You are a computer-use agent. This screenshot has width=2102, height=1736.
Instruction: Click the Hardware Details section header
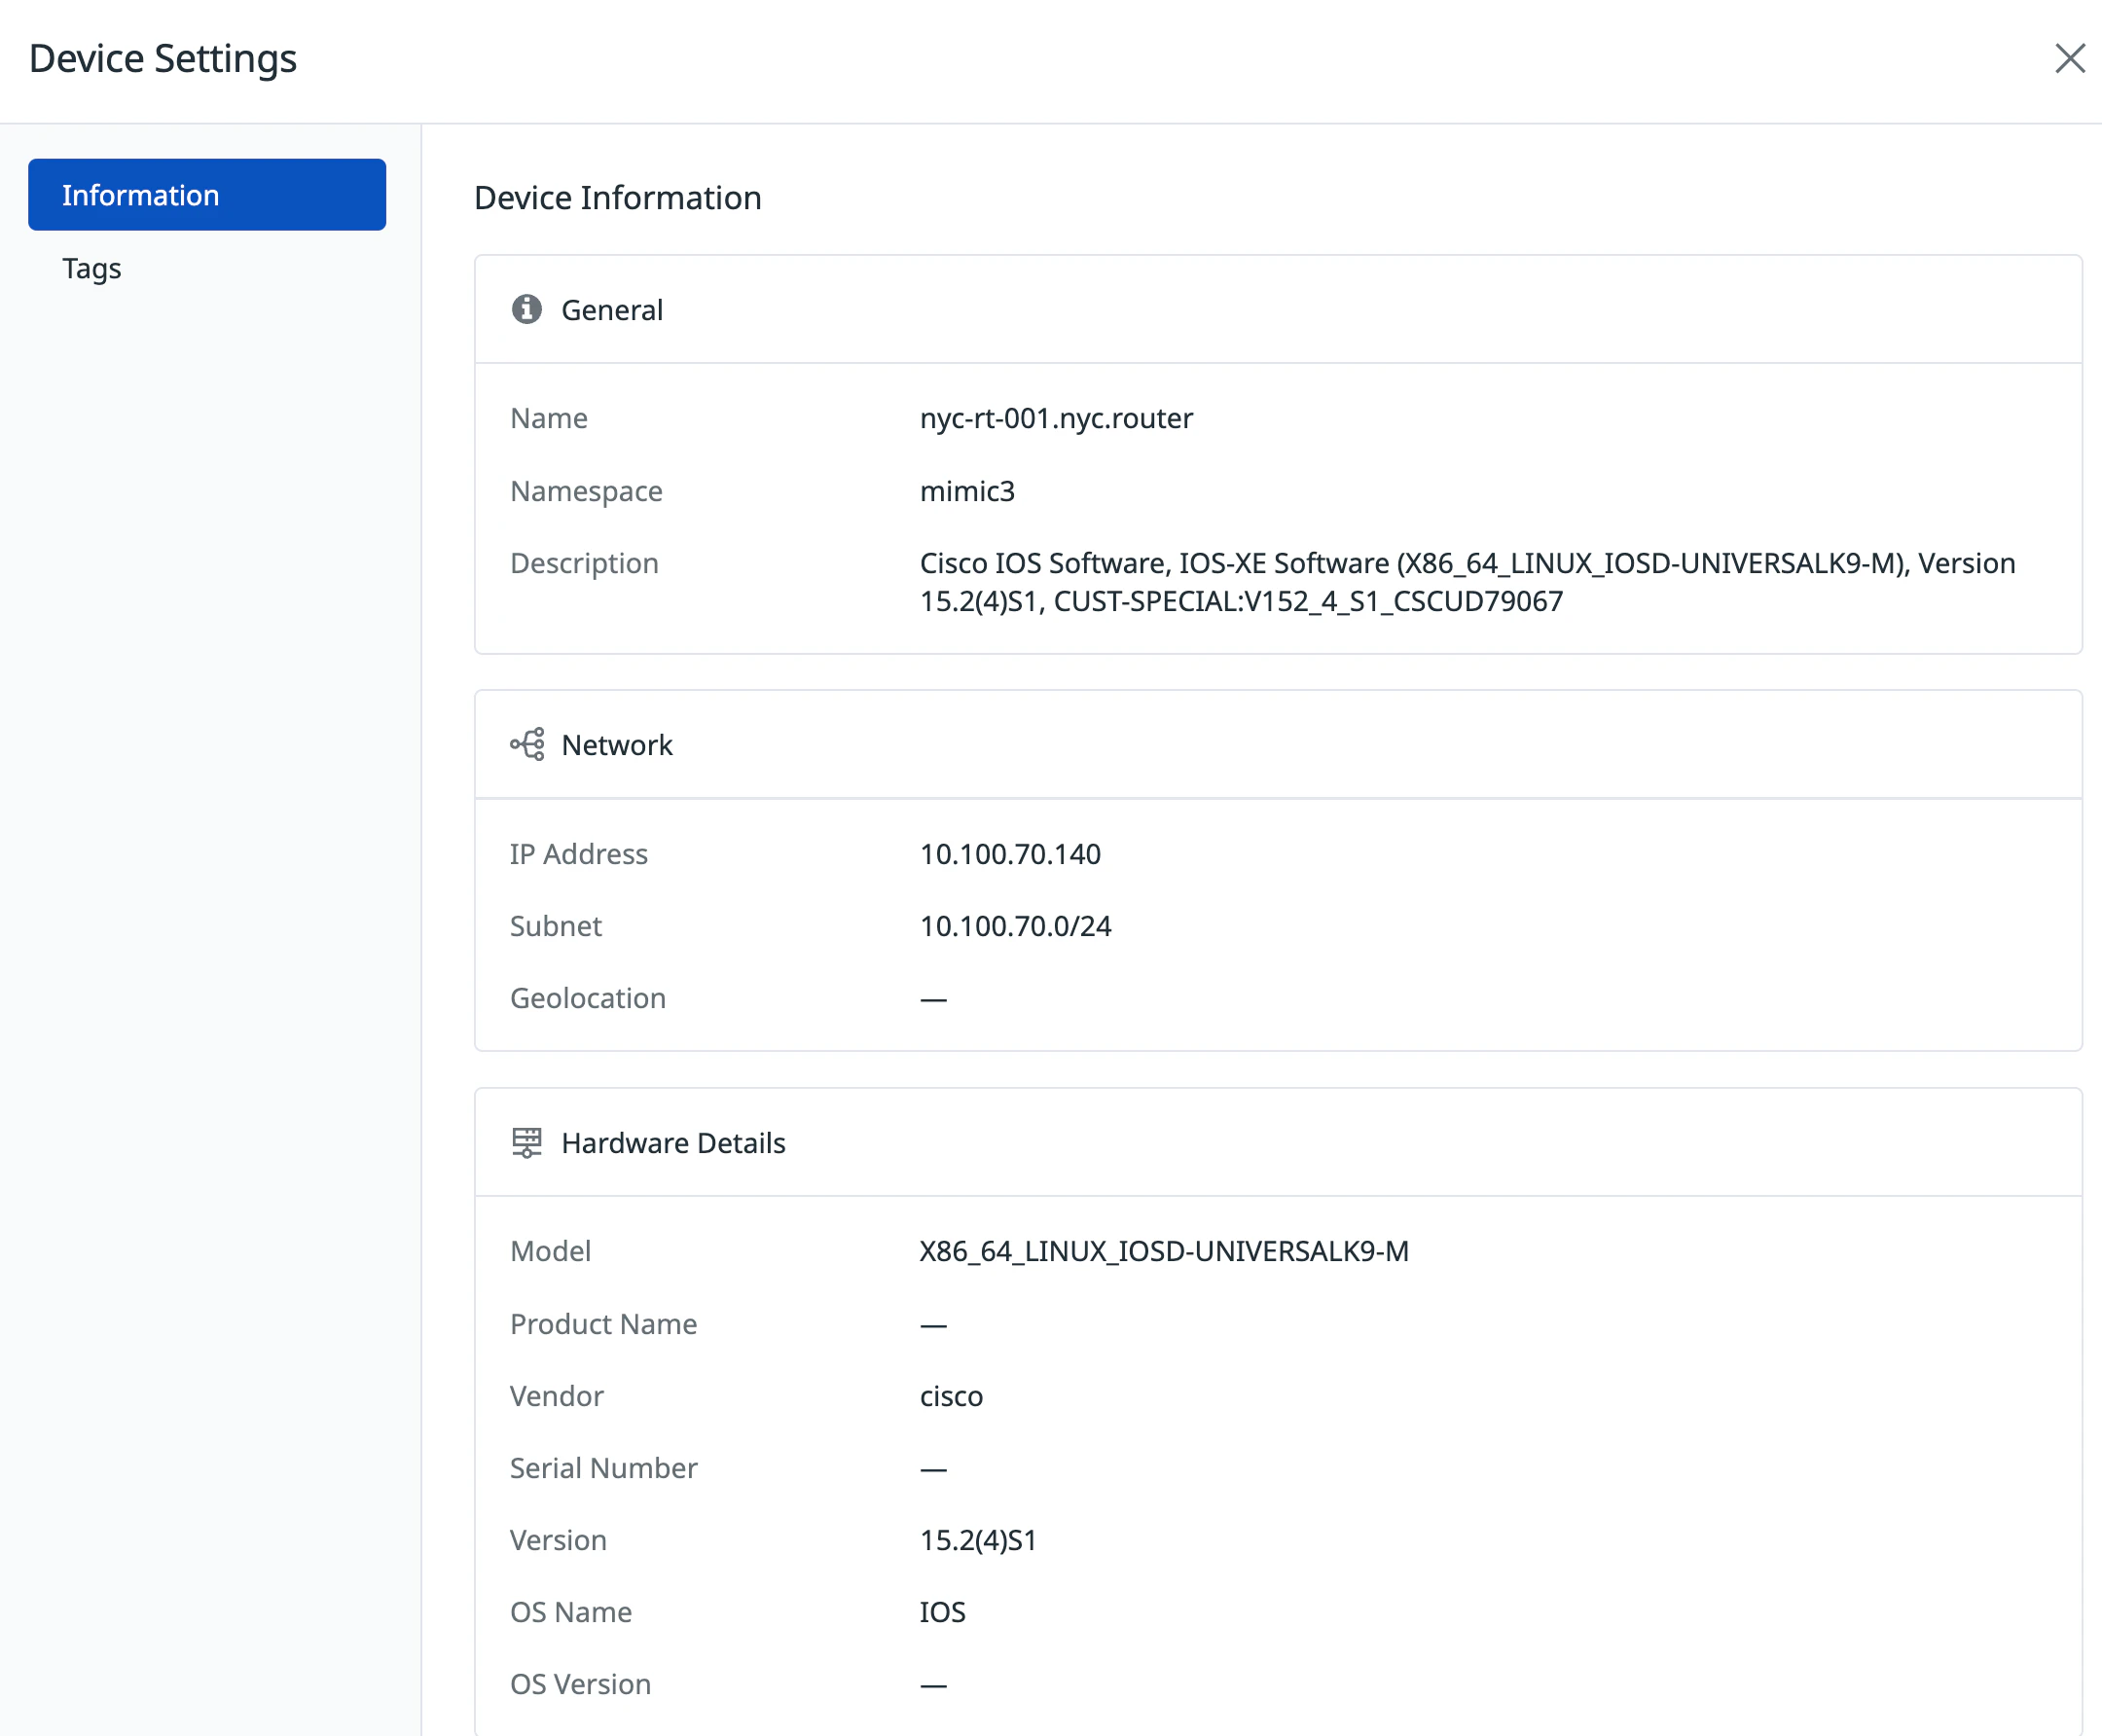pyautogui.click(x=673, y=1143)
